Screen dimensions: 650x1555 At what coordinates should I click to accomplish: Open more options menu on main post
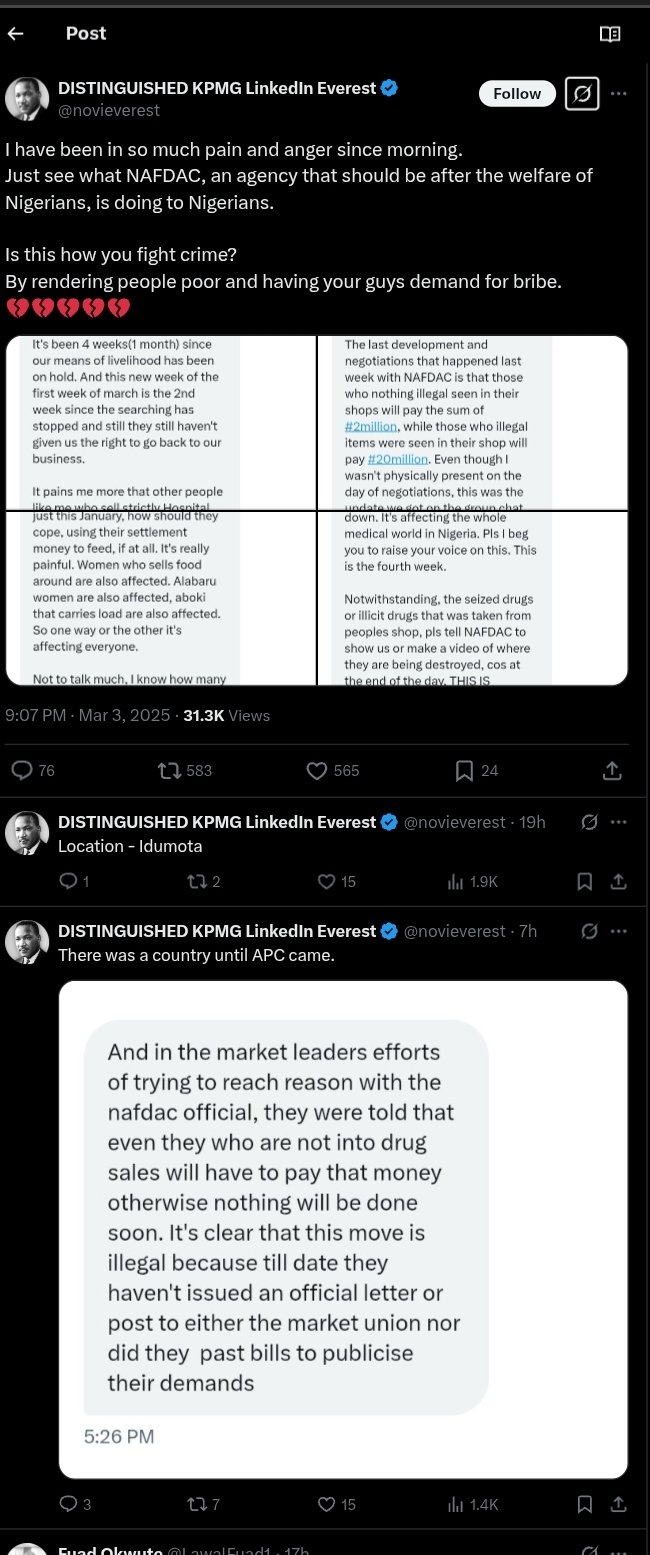(619, 94)
